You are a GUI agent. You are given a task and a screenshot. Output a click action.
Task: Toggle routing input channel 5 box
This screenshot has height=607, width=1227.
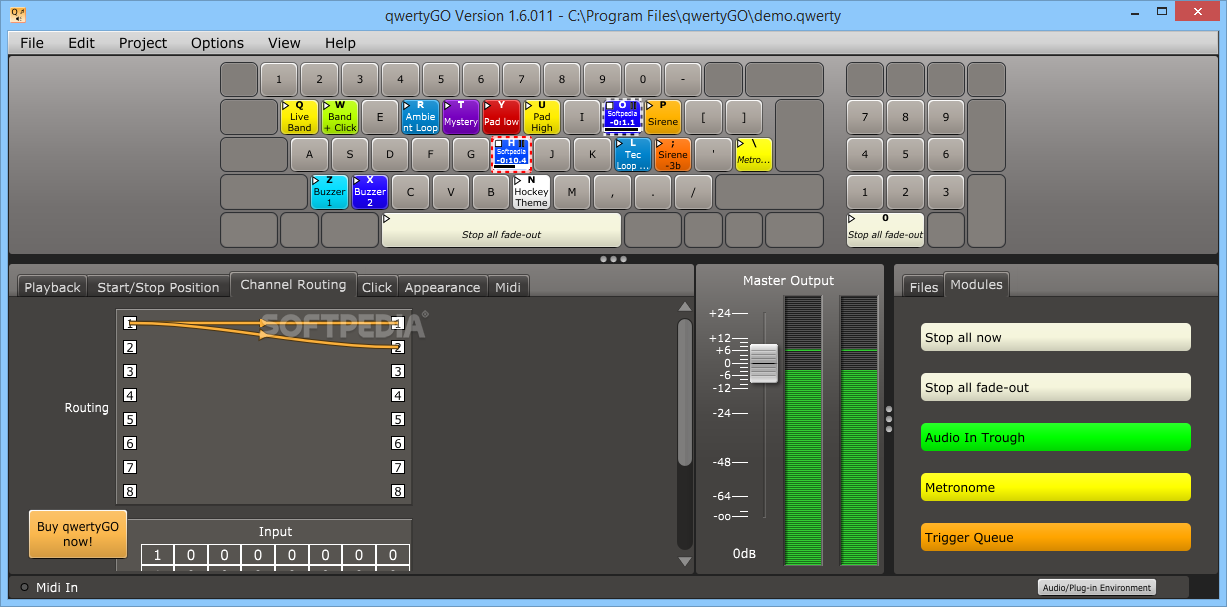pos(130,419)
